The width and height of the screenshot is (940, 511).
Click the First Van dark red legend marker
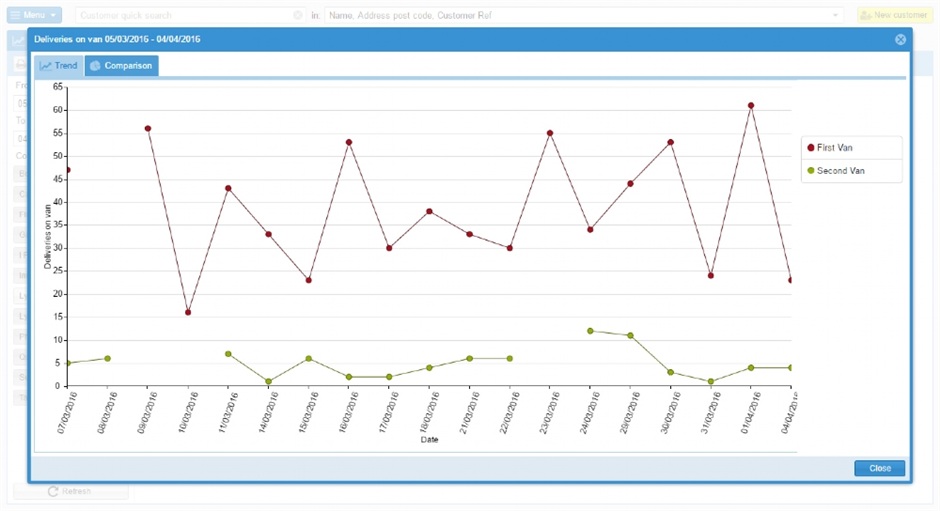tap(810, 148)
